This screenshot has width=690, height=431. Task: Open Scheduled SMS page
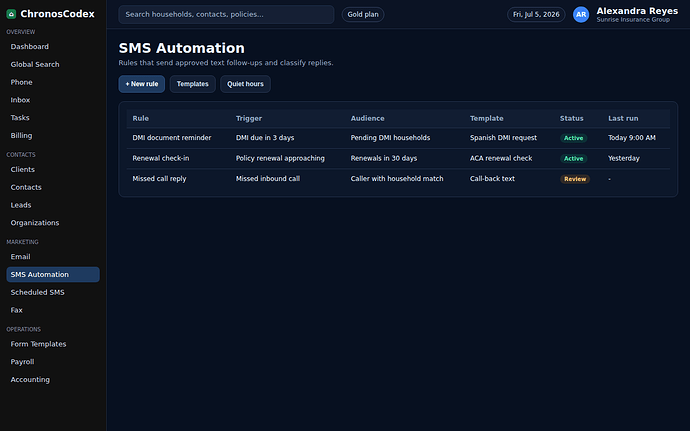pyautogui.click(x=53, y=292)
